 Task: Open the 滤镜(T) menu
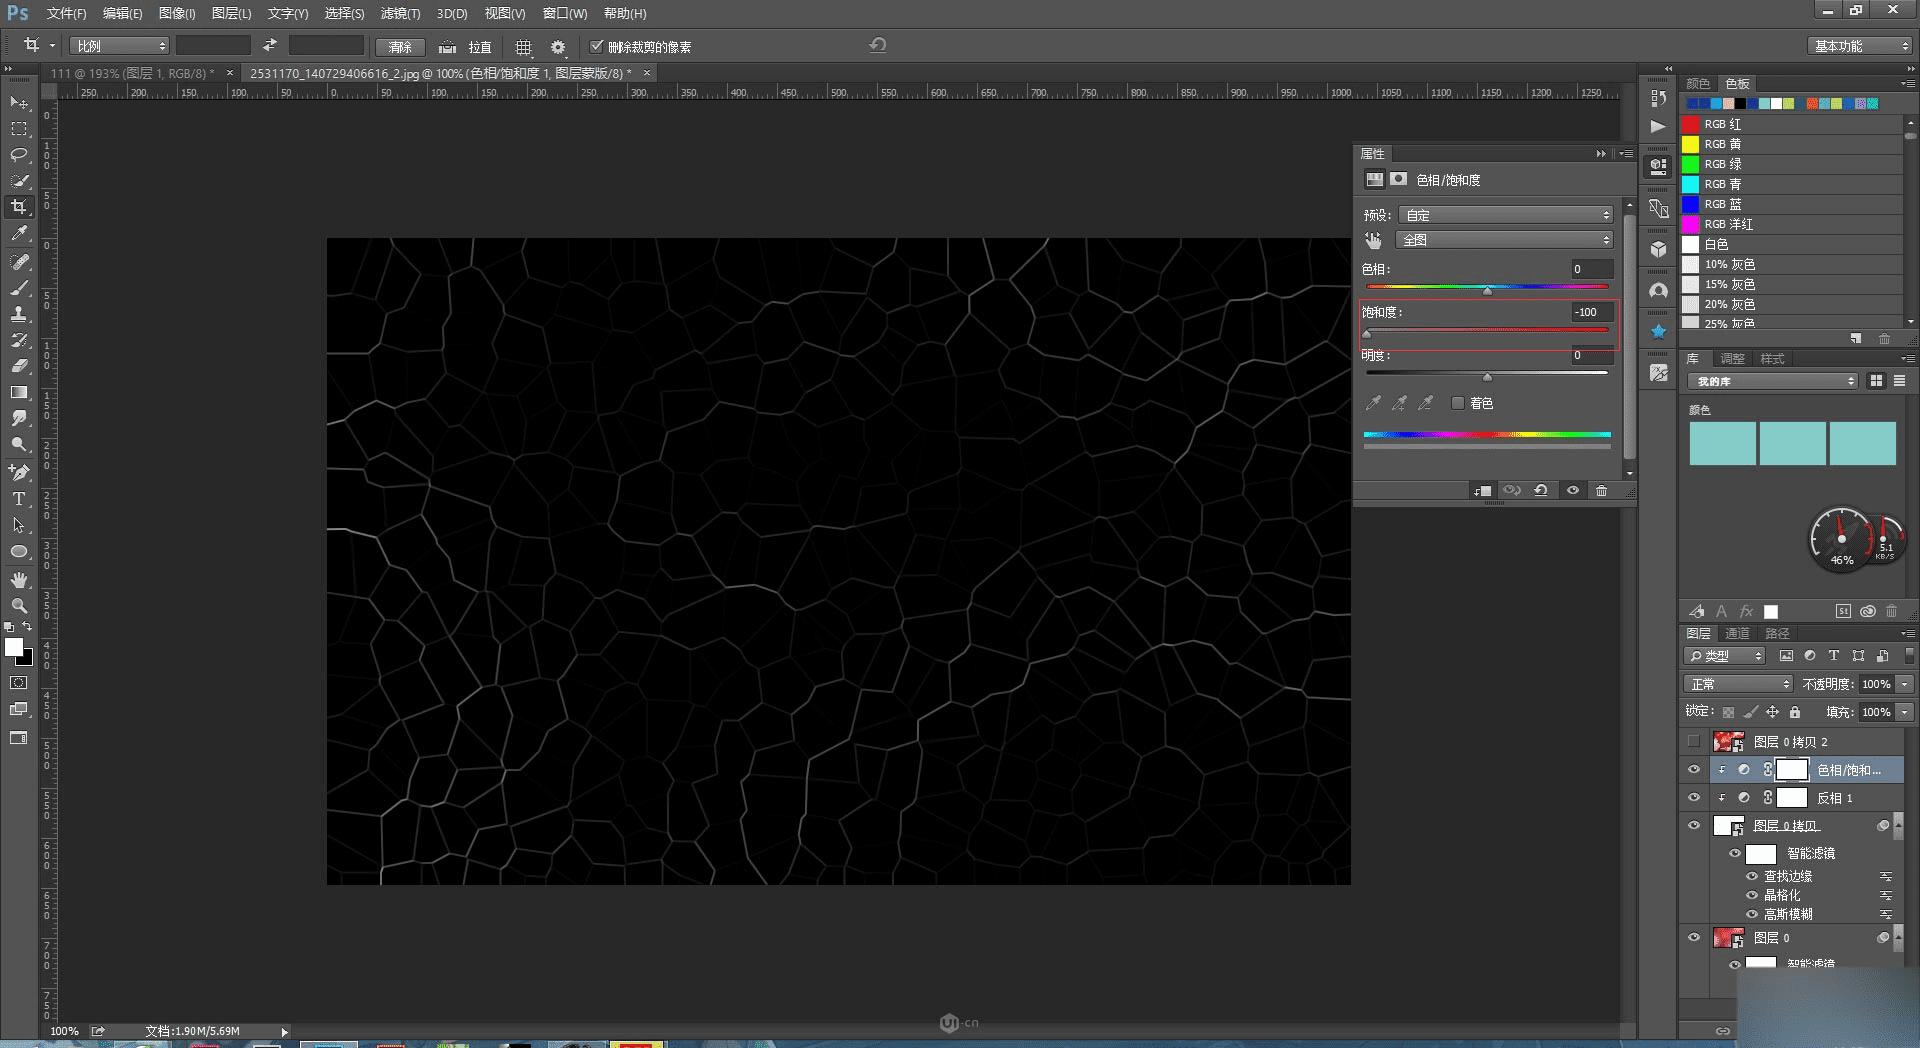(x=400, y=13)
